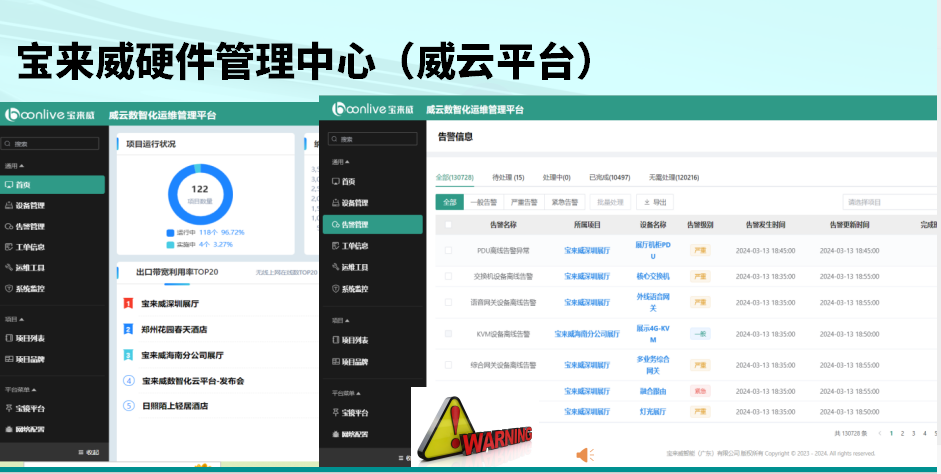941x474 pixels.
Task: Tick select-all checkbox in alarm table header
Action: tap(448, 225)
